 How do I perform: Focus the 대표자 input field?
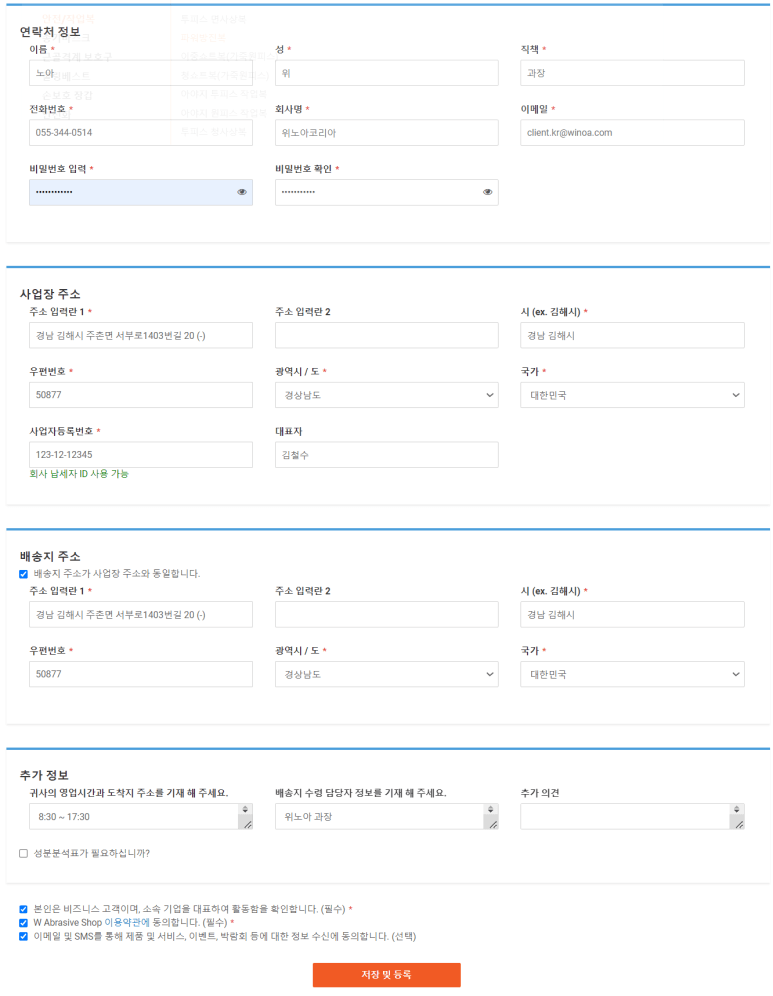point(386,455)
